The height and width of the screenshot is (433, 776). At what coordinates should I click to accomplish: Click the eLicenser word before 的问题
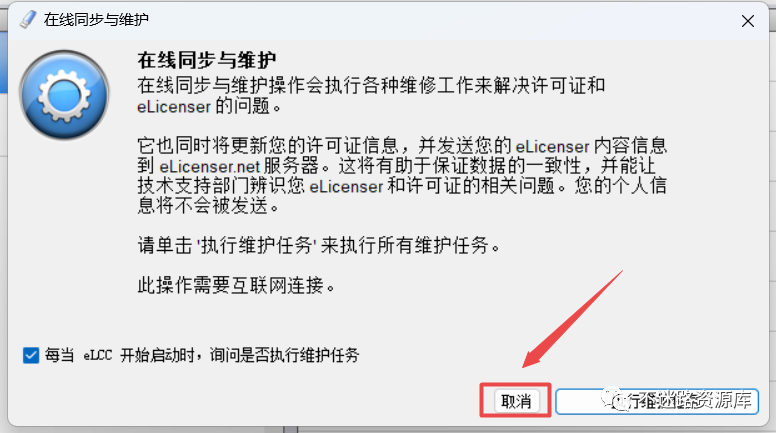click(174, 106)
